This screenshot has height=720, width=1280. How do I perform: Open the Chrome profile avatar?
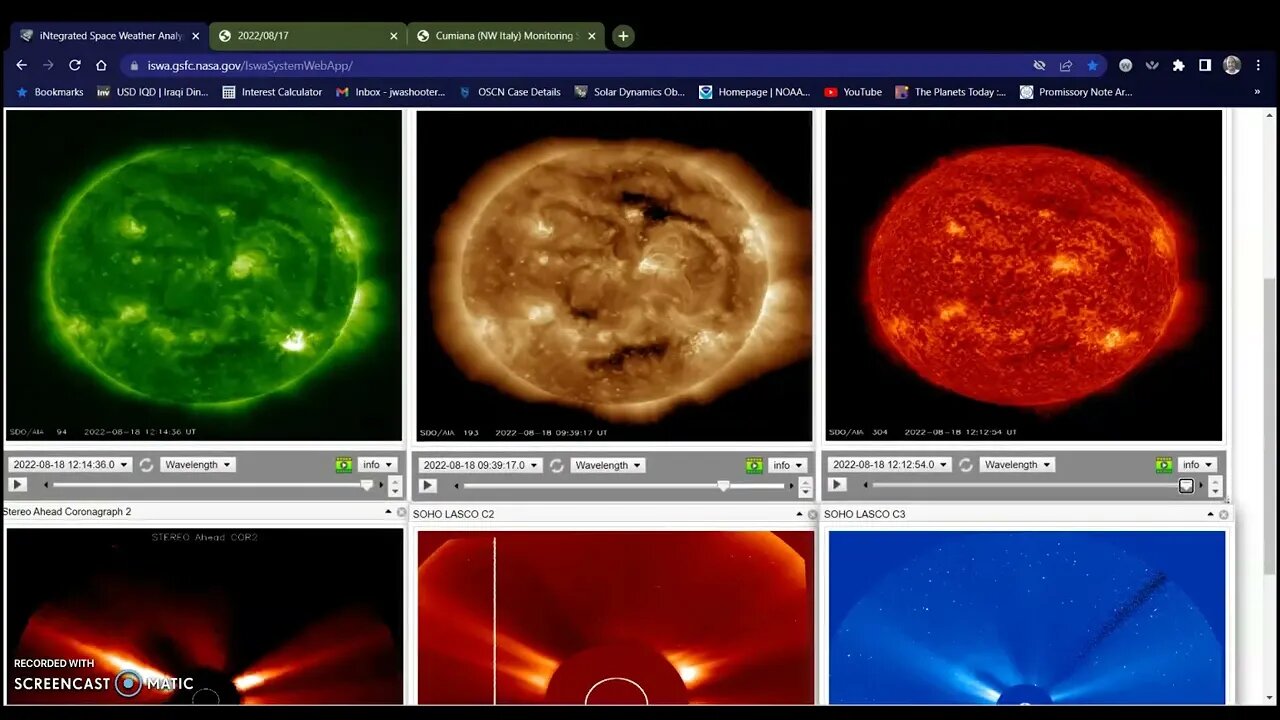[x=1232, y=65]
